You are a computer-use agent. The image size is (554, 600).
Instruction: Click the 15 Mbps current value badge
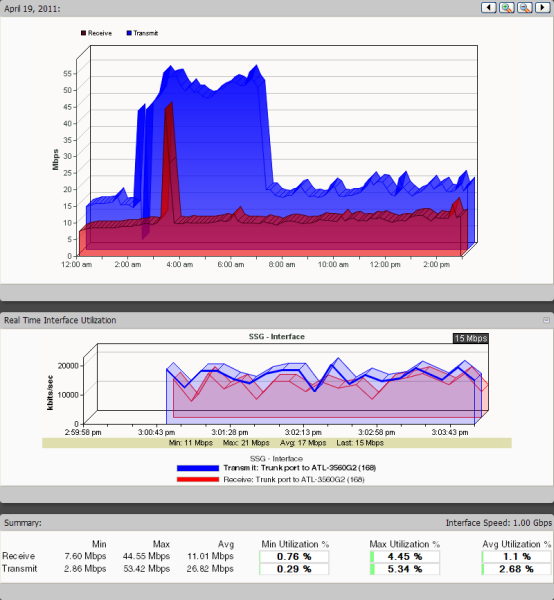click(x=471, y=338)
